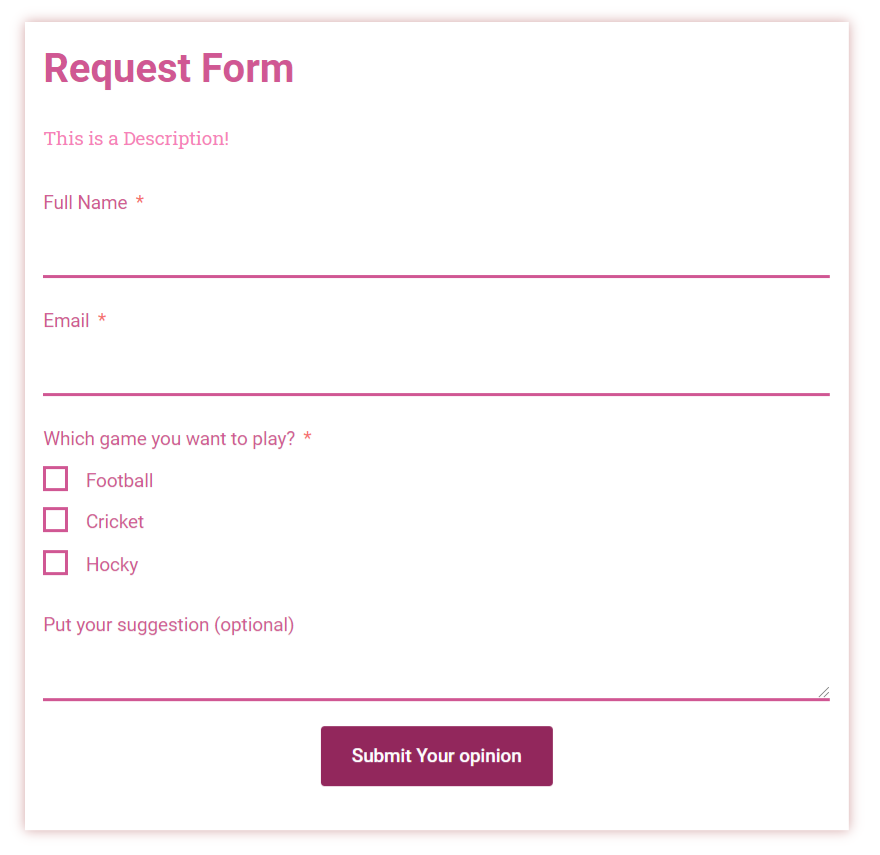Click the Put your suggestion label
880x855 pixels.
[x=169, y=625]
